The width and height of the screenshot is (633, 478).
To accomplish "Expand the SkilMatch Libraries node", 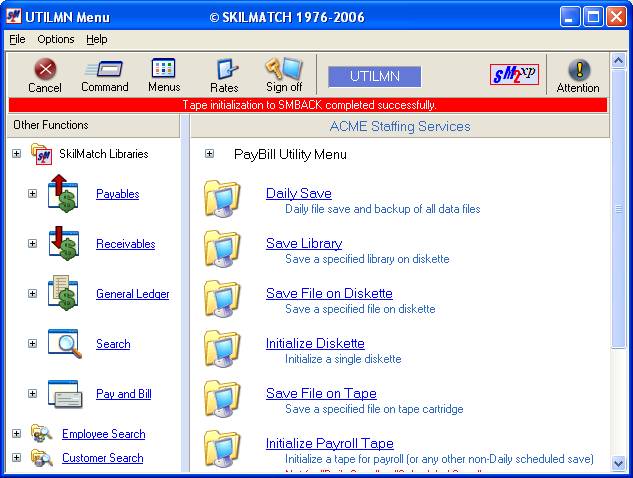I will click(x=17, y=154).
